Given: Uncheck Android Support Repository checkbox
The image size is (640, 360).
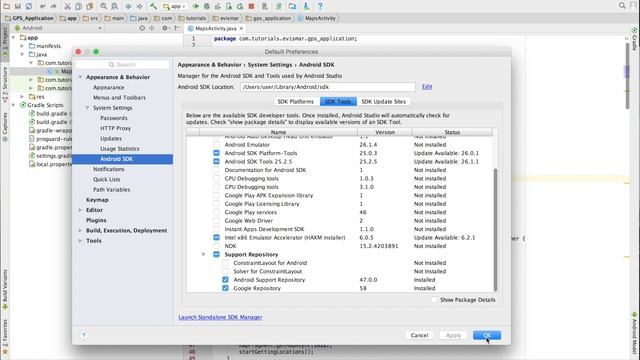Looking at the screenshot, I should point(225,280).
